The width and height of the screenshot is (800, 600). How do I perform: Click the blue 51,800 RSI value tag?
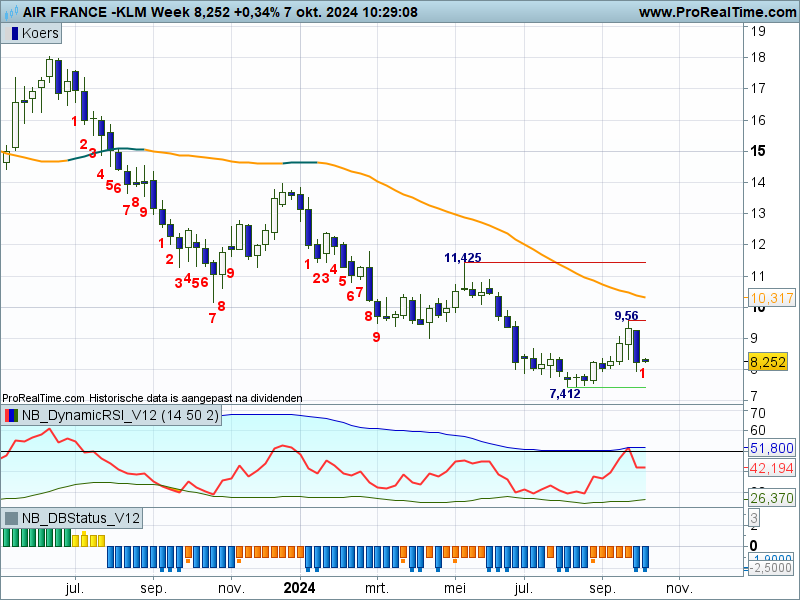[770, 449]
